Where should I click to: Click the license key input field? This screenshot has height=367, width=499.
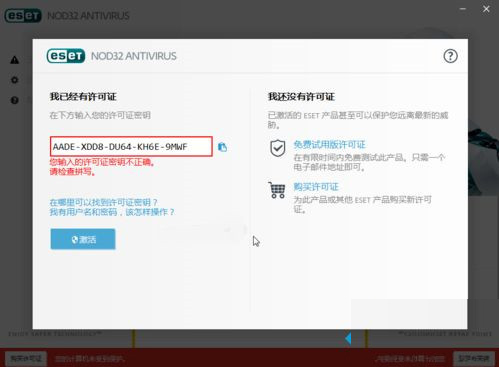tap(131, 146)
